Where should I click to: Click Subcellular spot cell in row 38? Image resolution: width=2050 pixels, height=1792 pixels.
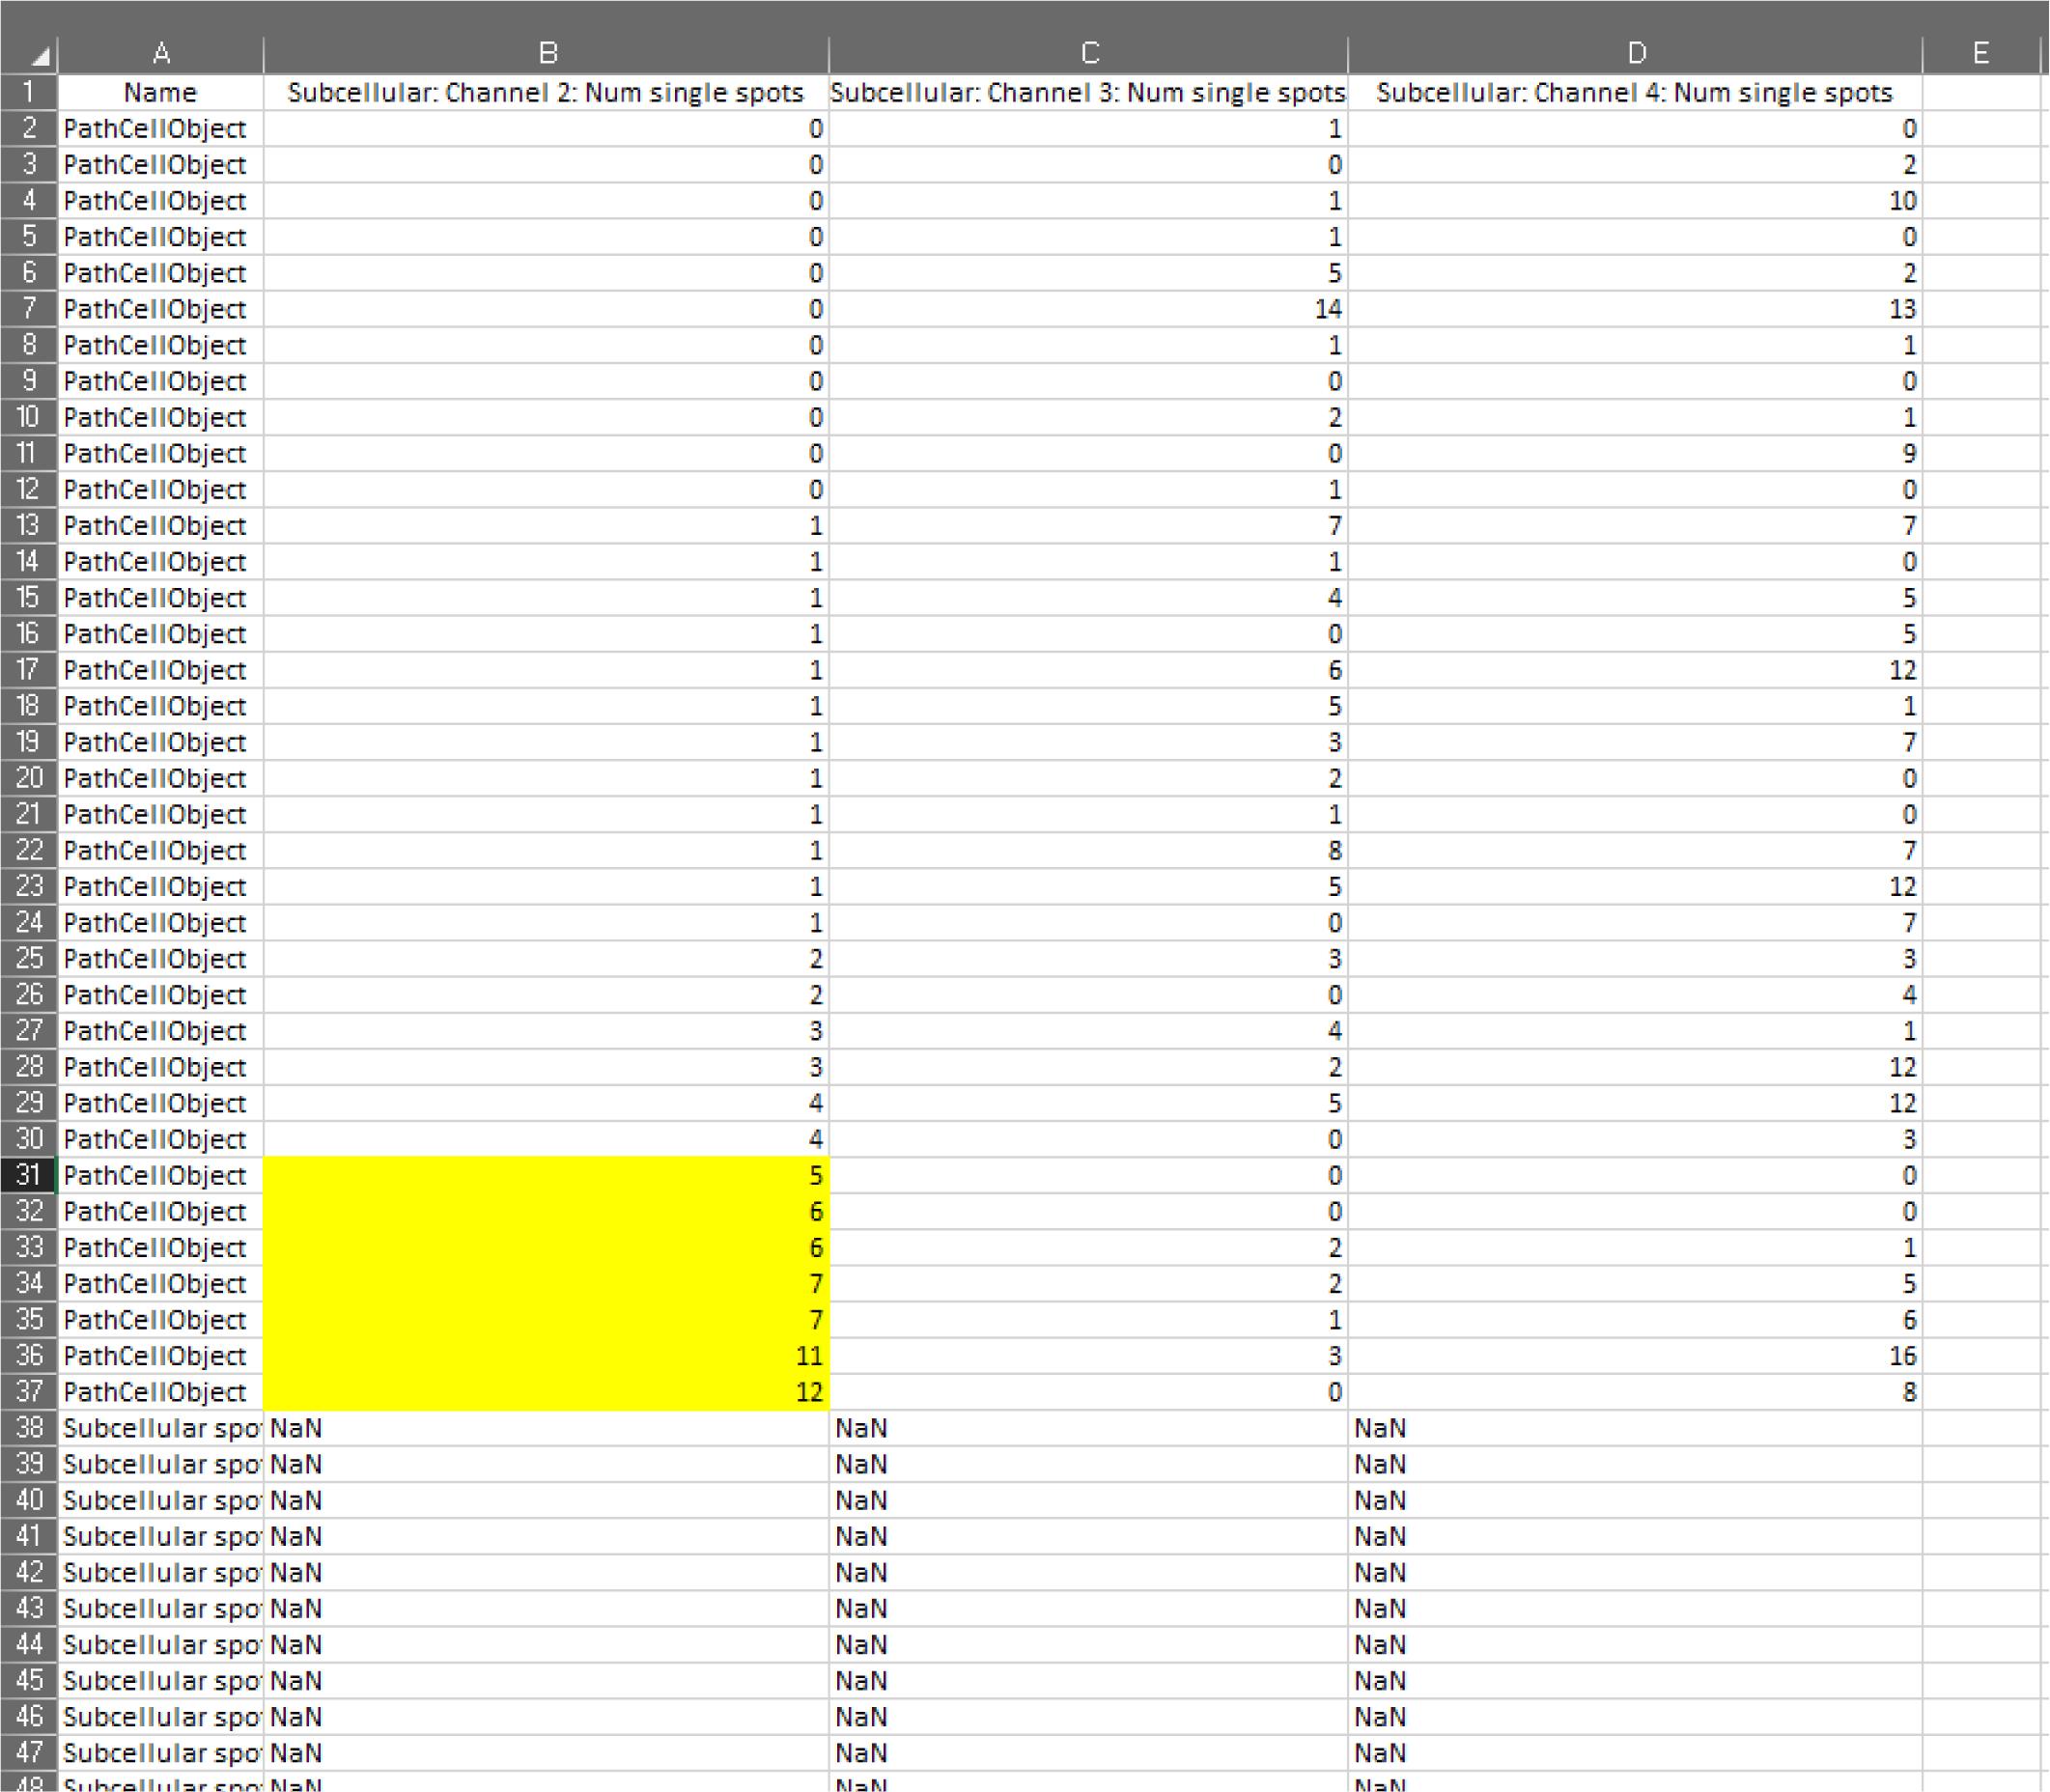[160, 1427]
